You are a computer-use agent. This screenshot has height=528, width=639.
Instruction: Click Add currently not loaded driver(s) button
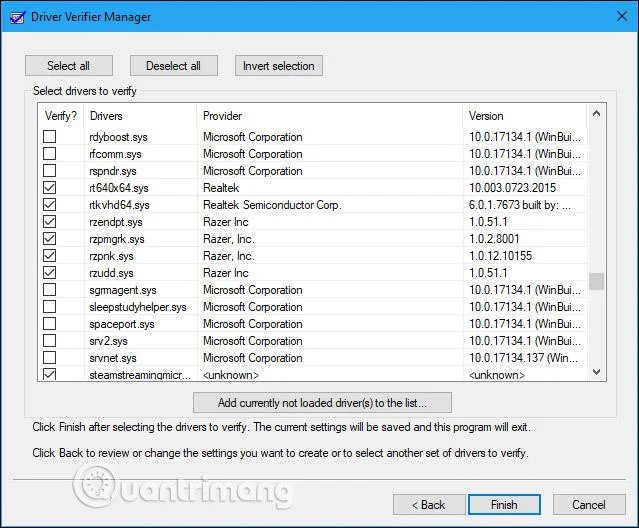(322, 403)
